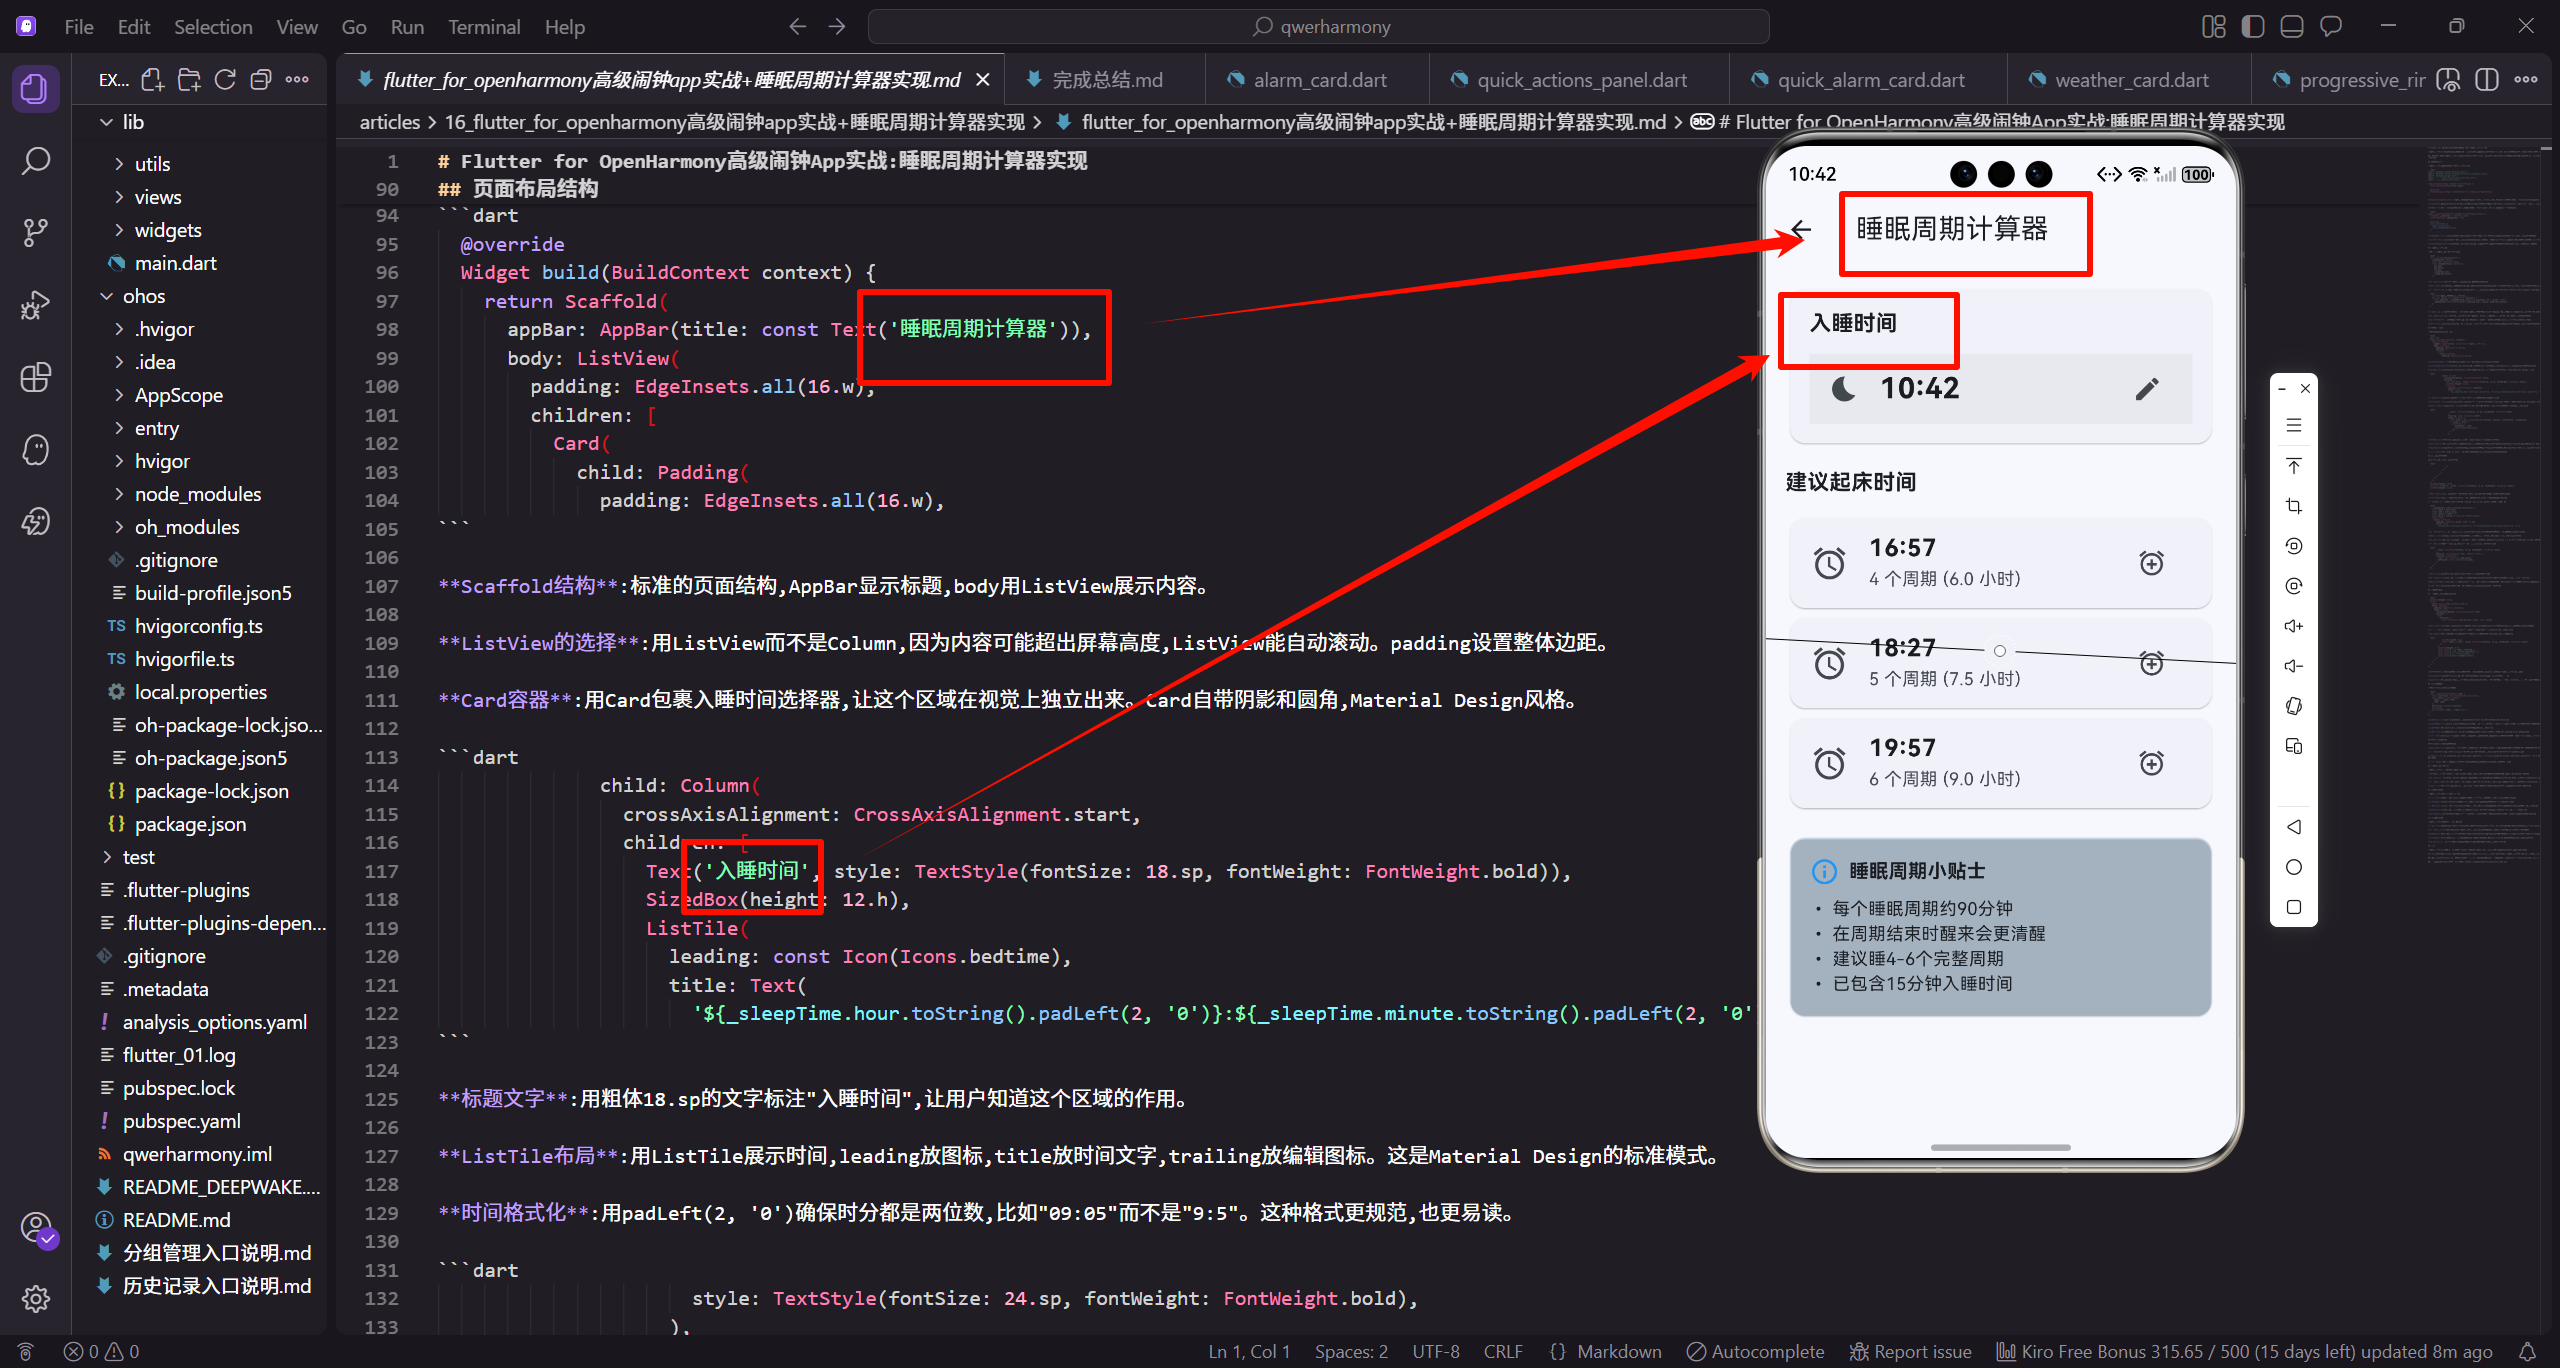This screenshot has height=1368, width=2560.
Task: Open the edit pencil next to sleep time 10:42
Action: [x=2148, y=389]
